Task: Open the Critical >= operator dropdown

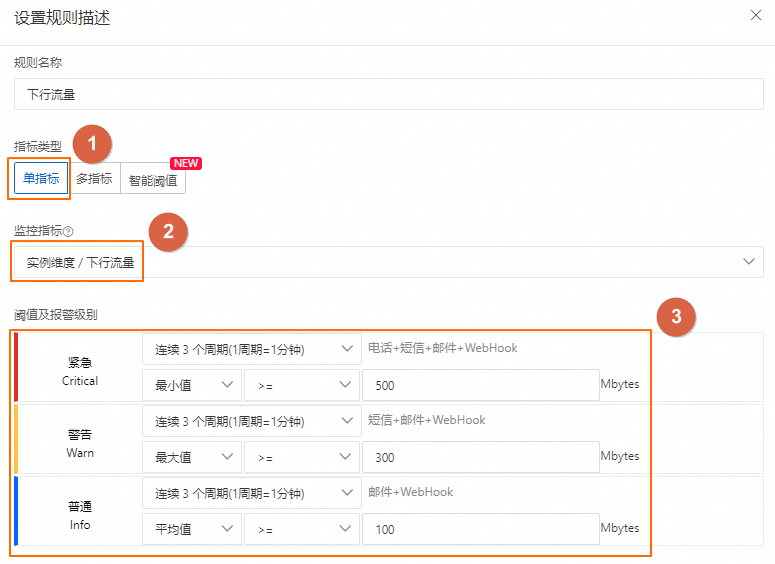Action: click(x=301, y=385)
